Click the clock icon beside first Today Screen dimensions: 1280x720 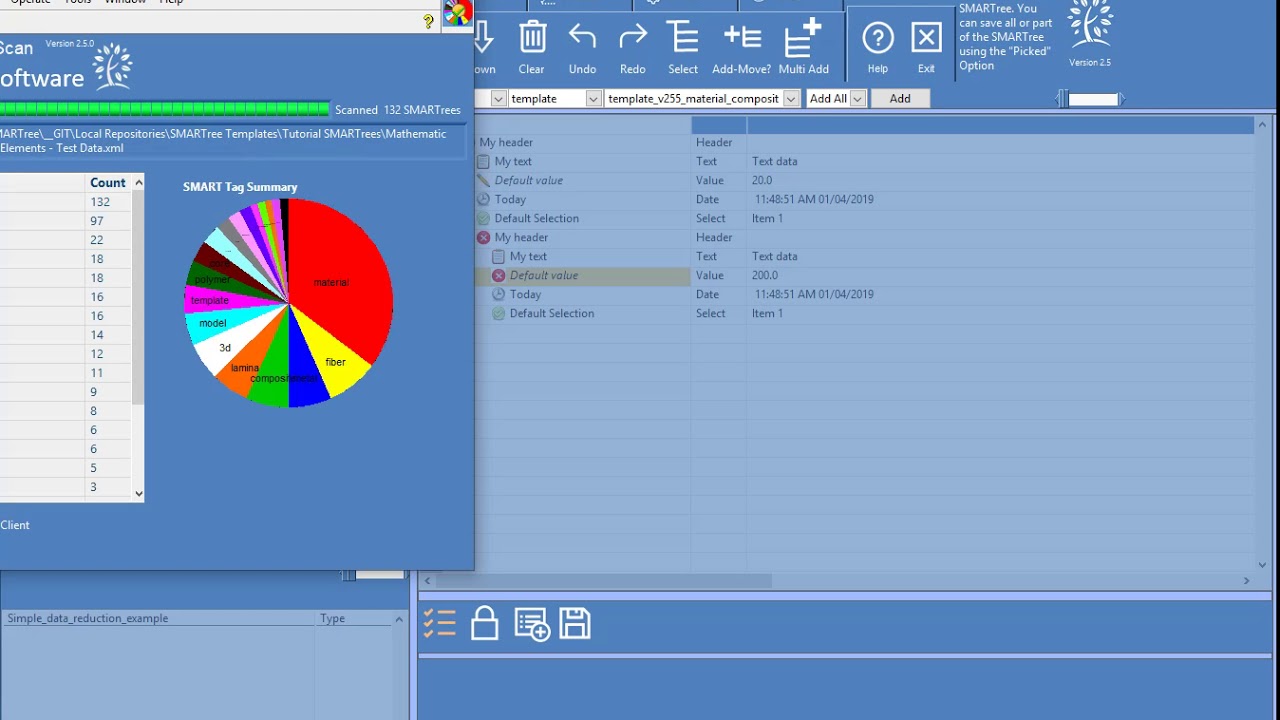pyautogui.click(x=484, y=199)
